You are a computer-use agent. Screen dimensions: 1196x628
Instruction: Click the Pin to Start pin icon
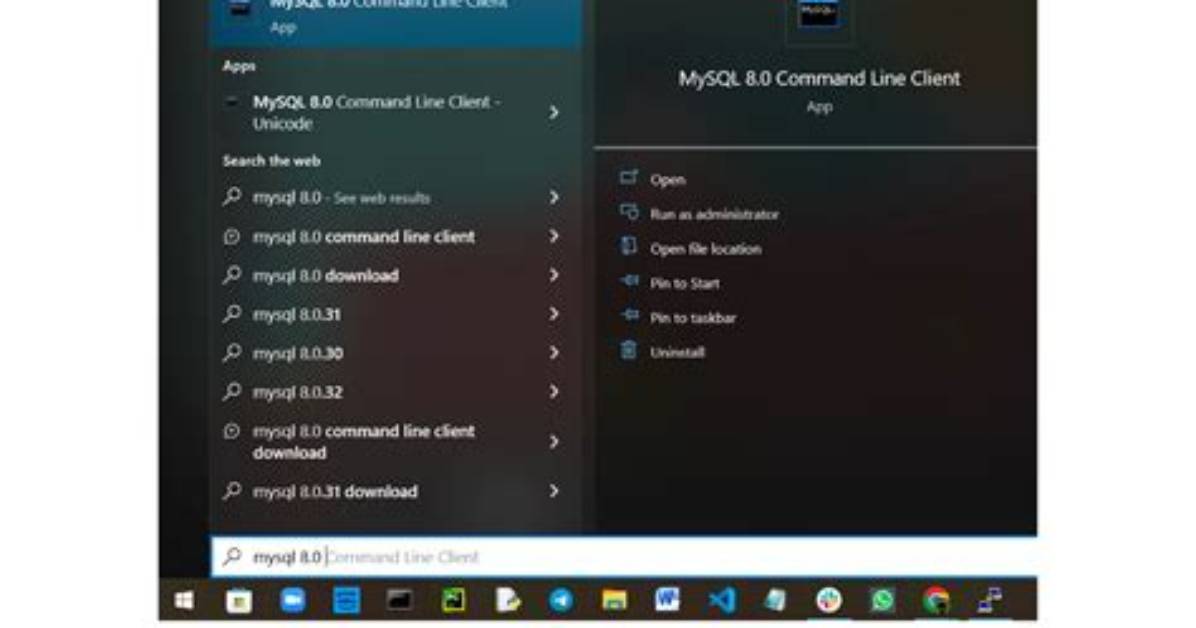(629, 281)
